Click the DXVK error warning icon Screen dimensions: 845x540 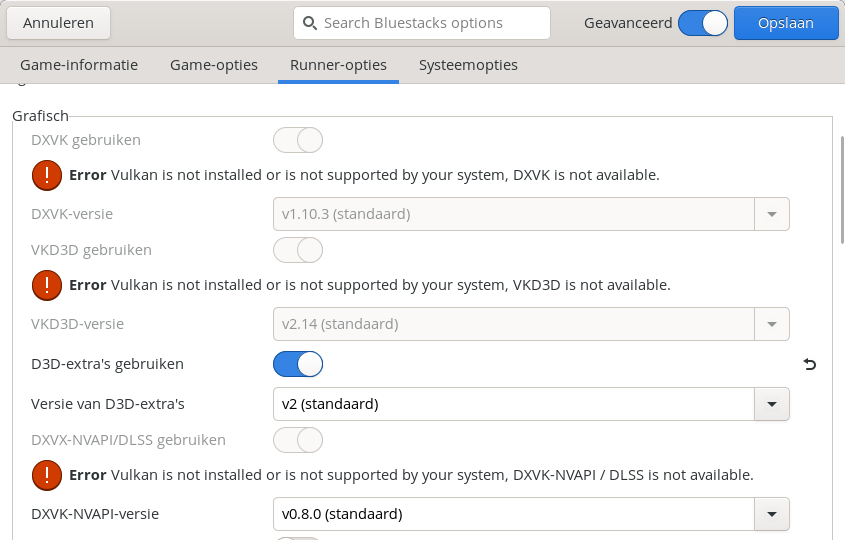(47, 175)
